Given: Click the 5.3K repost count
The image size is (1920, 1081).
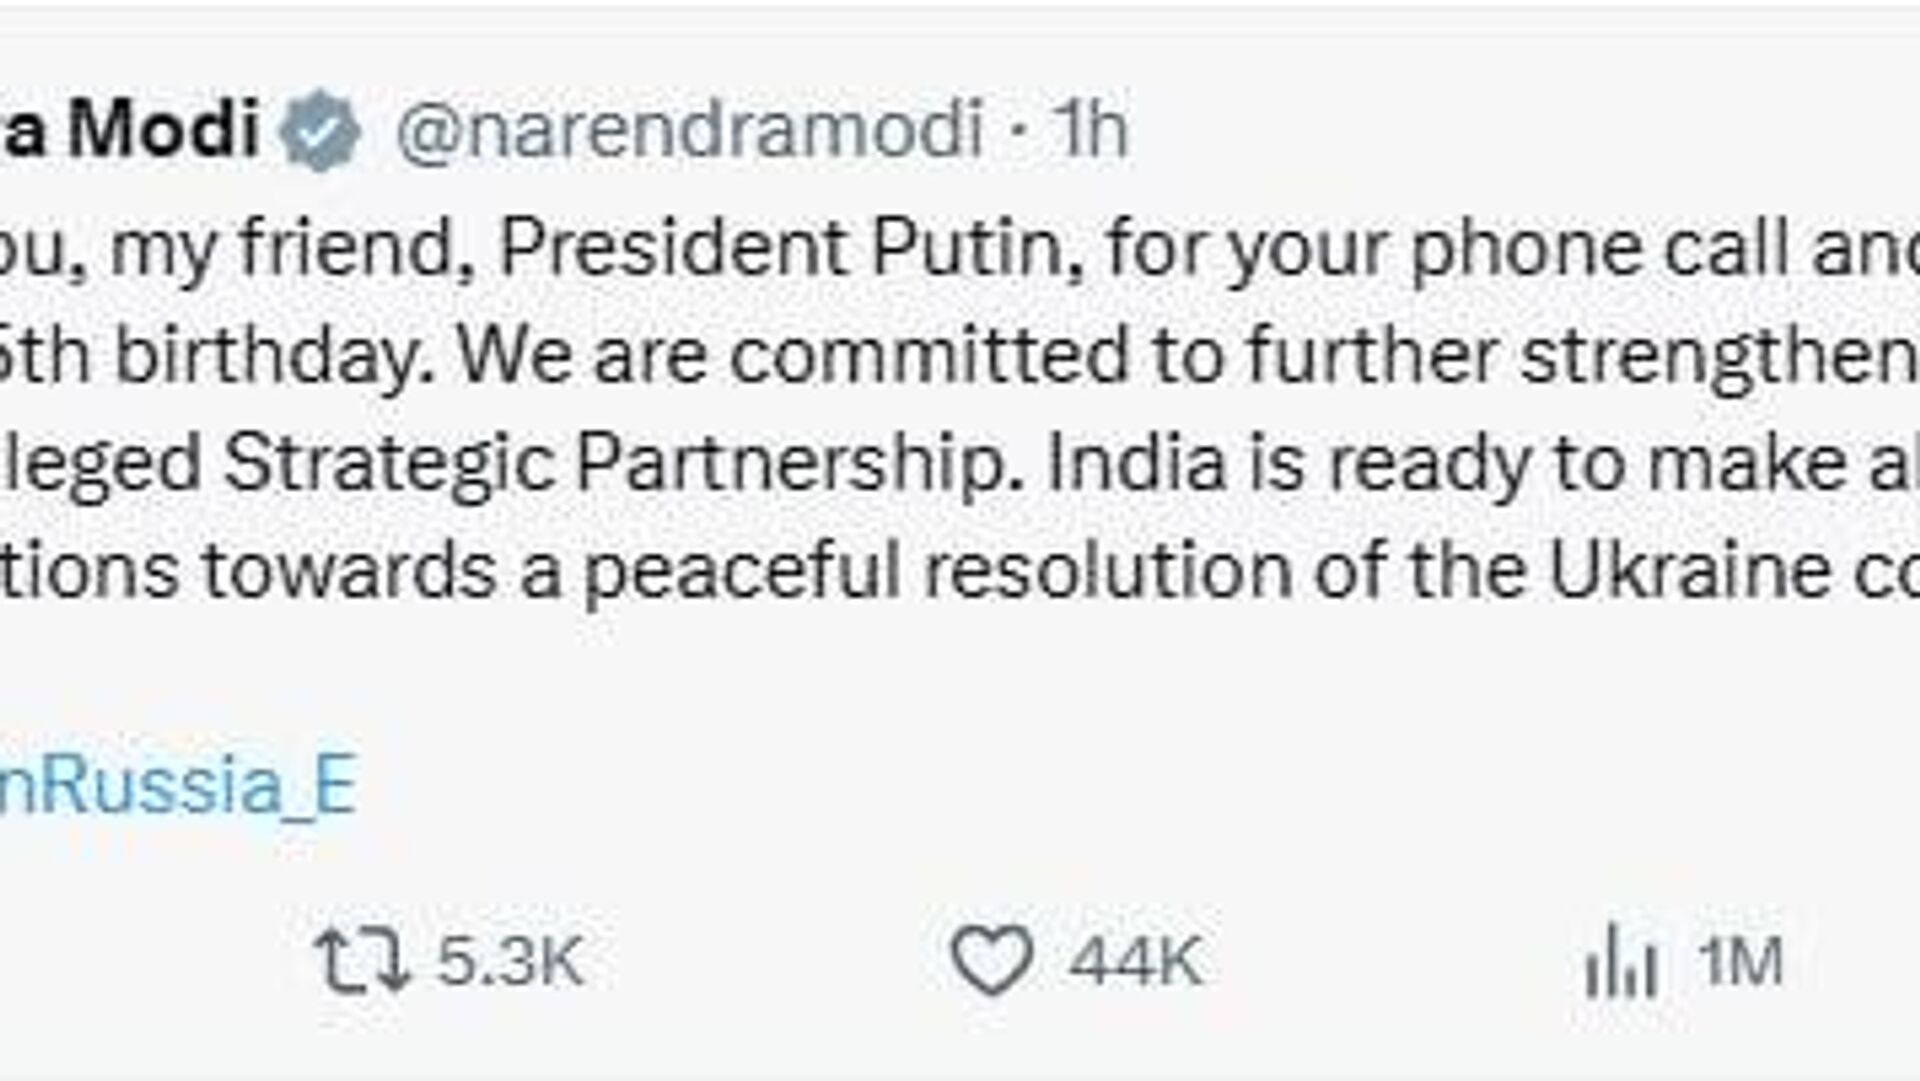Looking at the screenshot, I should [510, 961].
